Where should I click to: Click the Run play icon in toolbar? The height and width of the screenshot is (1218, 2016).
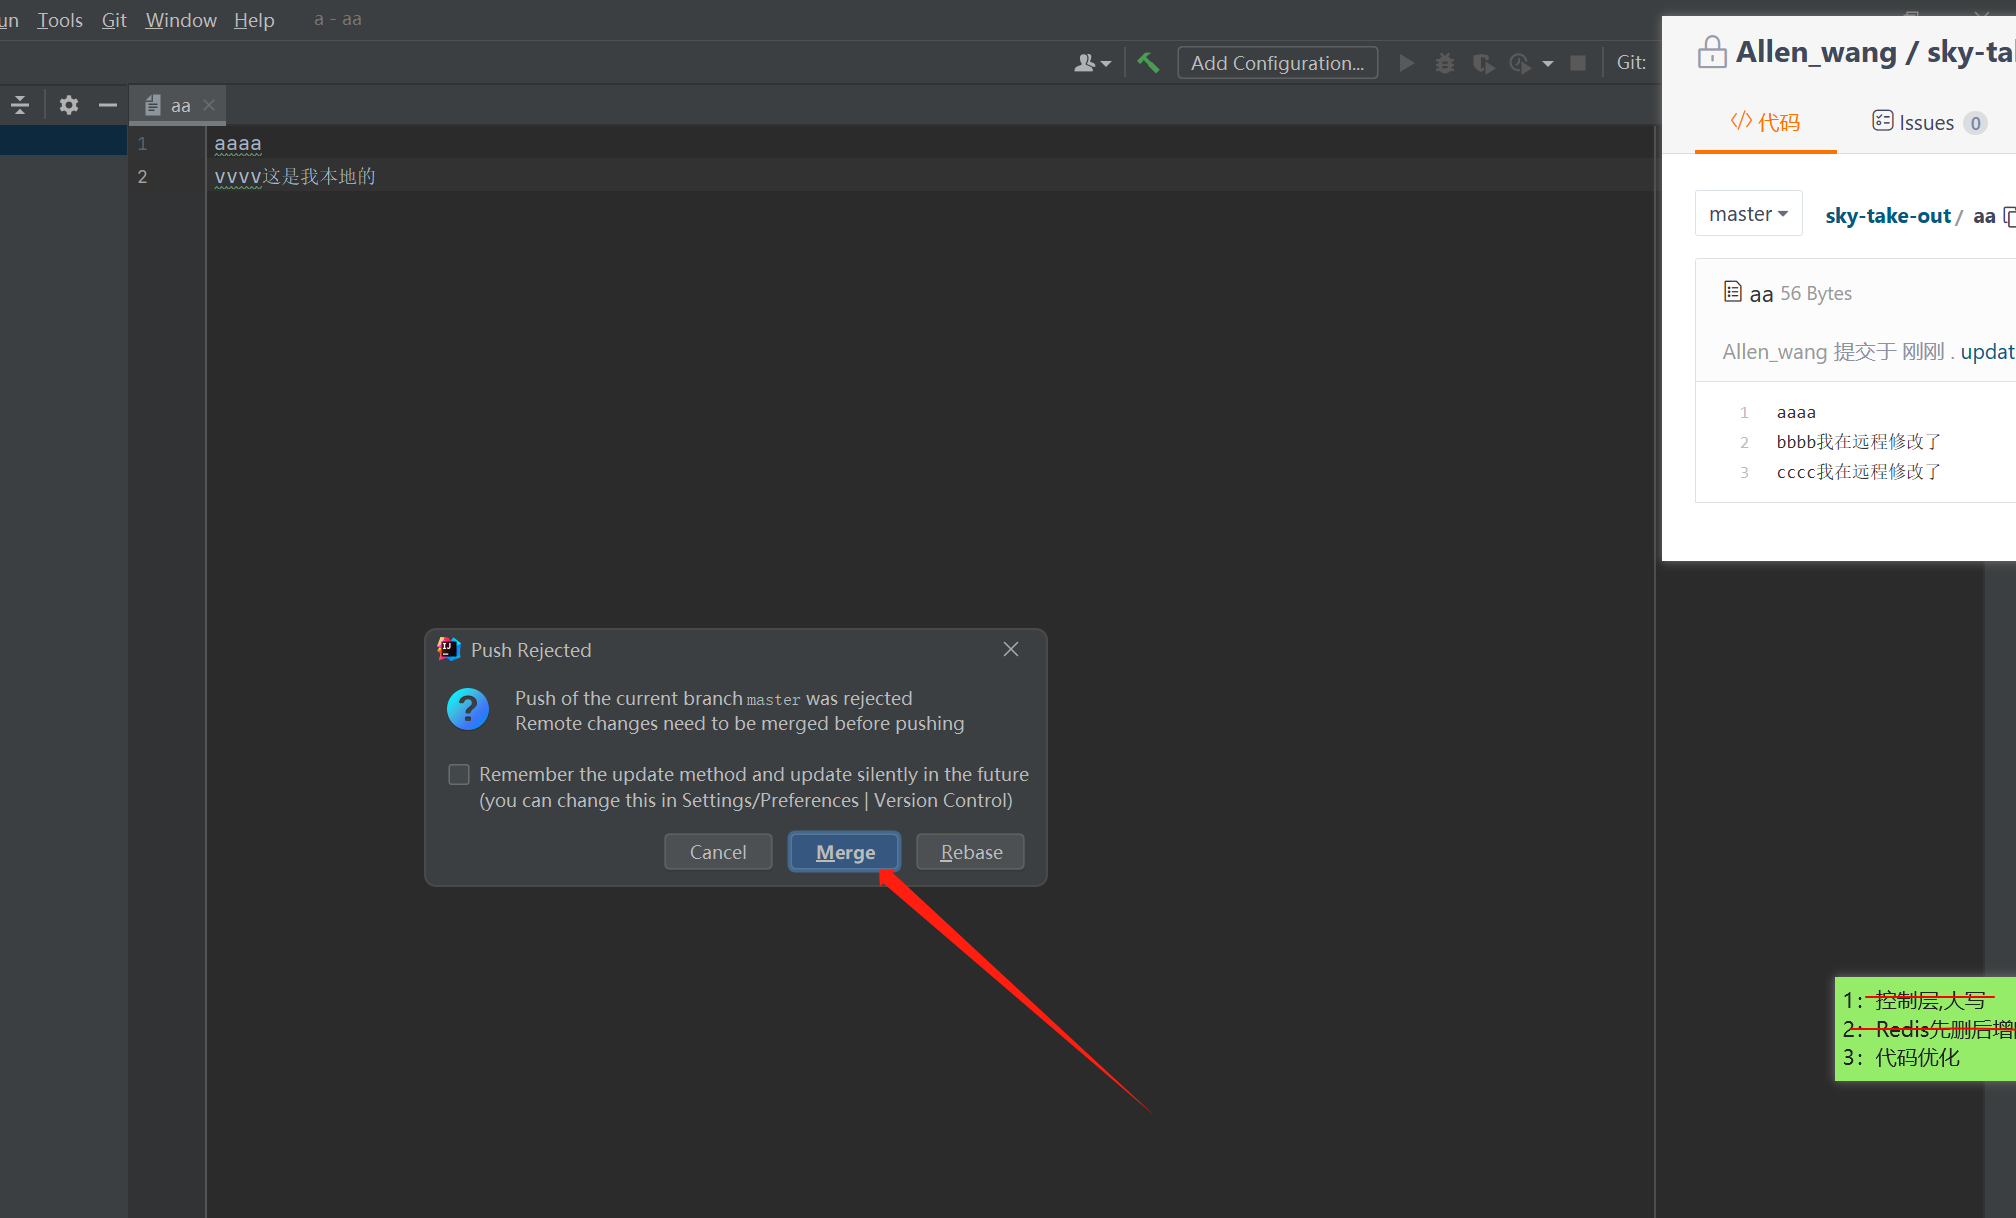tap(1406, 63)
